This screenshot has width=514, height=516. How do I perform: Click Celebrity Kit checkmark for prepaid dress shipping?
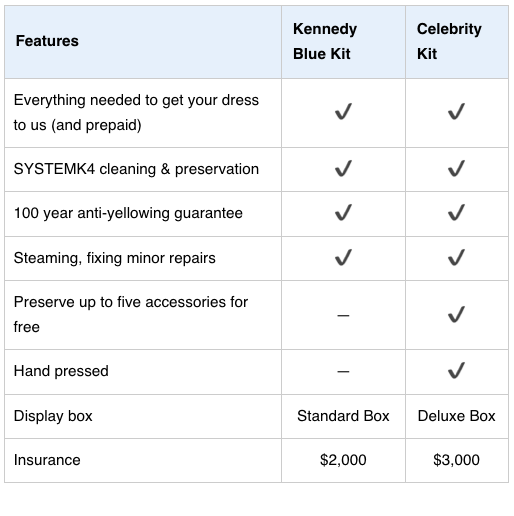point(456,112)
